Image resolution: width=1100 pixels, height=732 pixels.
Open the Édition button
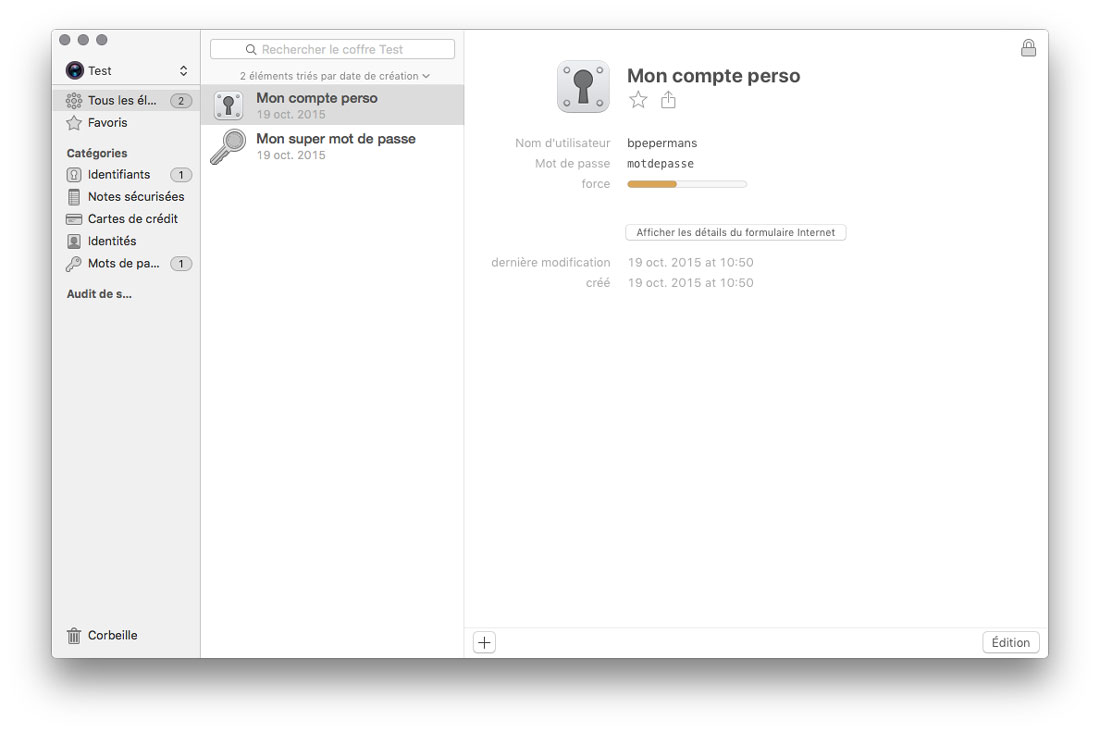point(1010,642)
